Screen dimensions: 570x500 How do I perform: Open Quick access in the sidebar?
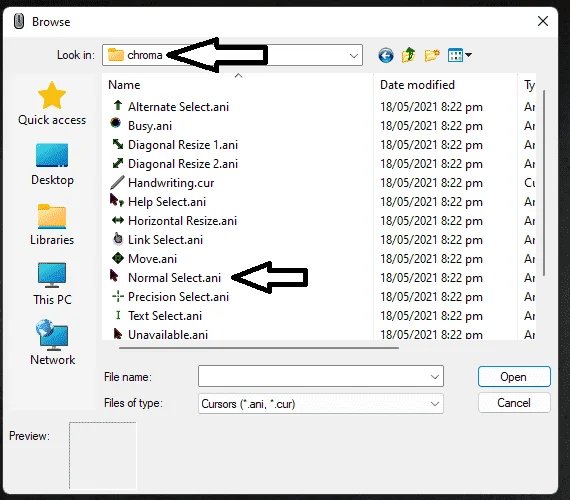[x=52, y=104]
